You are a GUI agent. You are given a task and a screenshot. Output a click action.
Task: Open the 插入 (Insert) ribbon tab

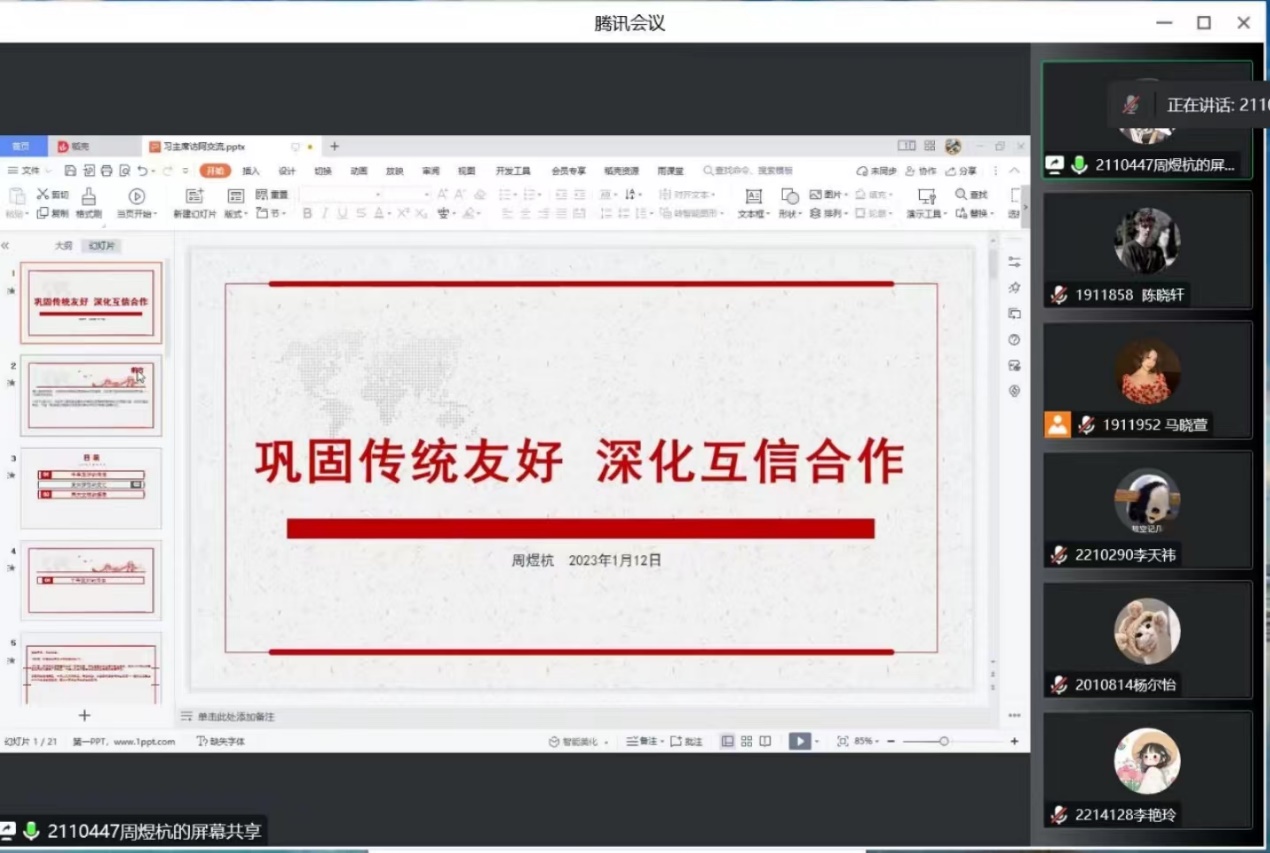click(251, 171)
